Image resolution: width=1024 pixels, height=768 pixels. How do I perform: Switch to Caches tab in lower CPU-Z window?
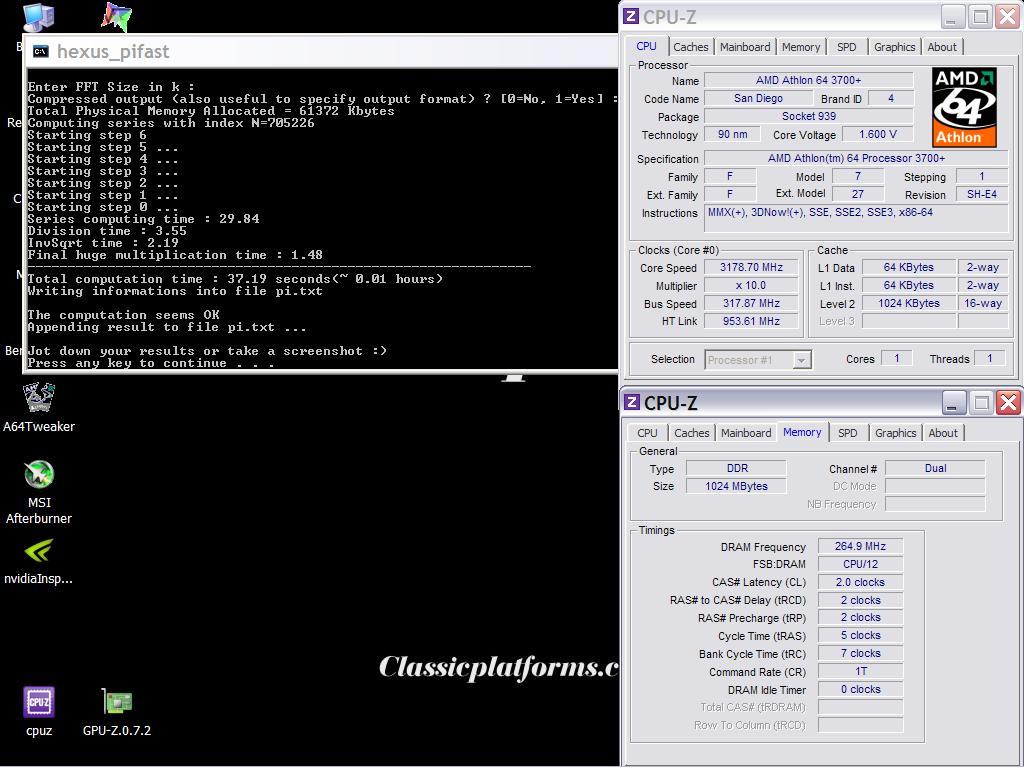692,433
